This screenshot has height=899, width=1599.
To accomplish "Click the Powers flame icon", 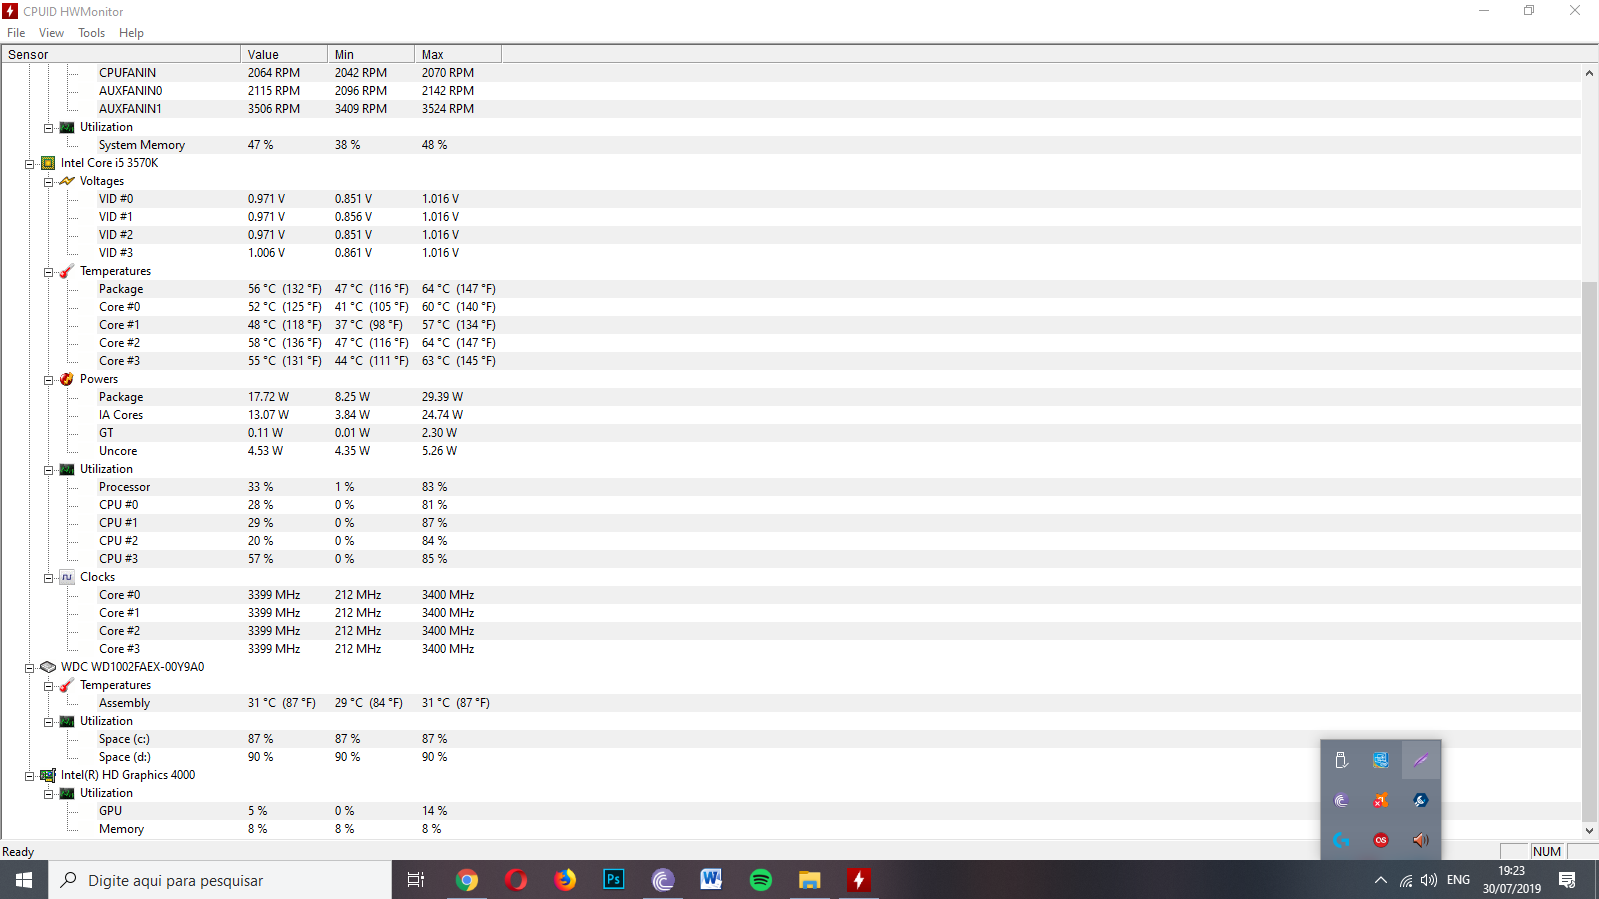I will click(x=67, y=379).
